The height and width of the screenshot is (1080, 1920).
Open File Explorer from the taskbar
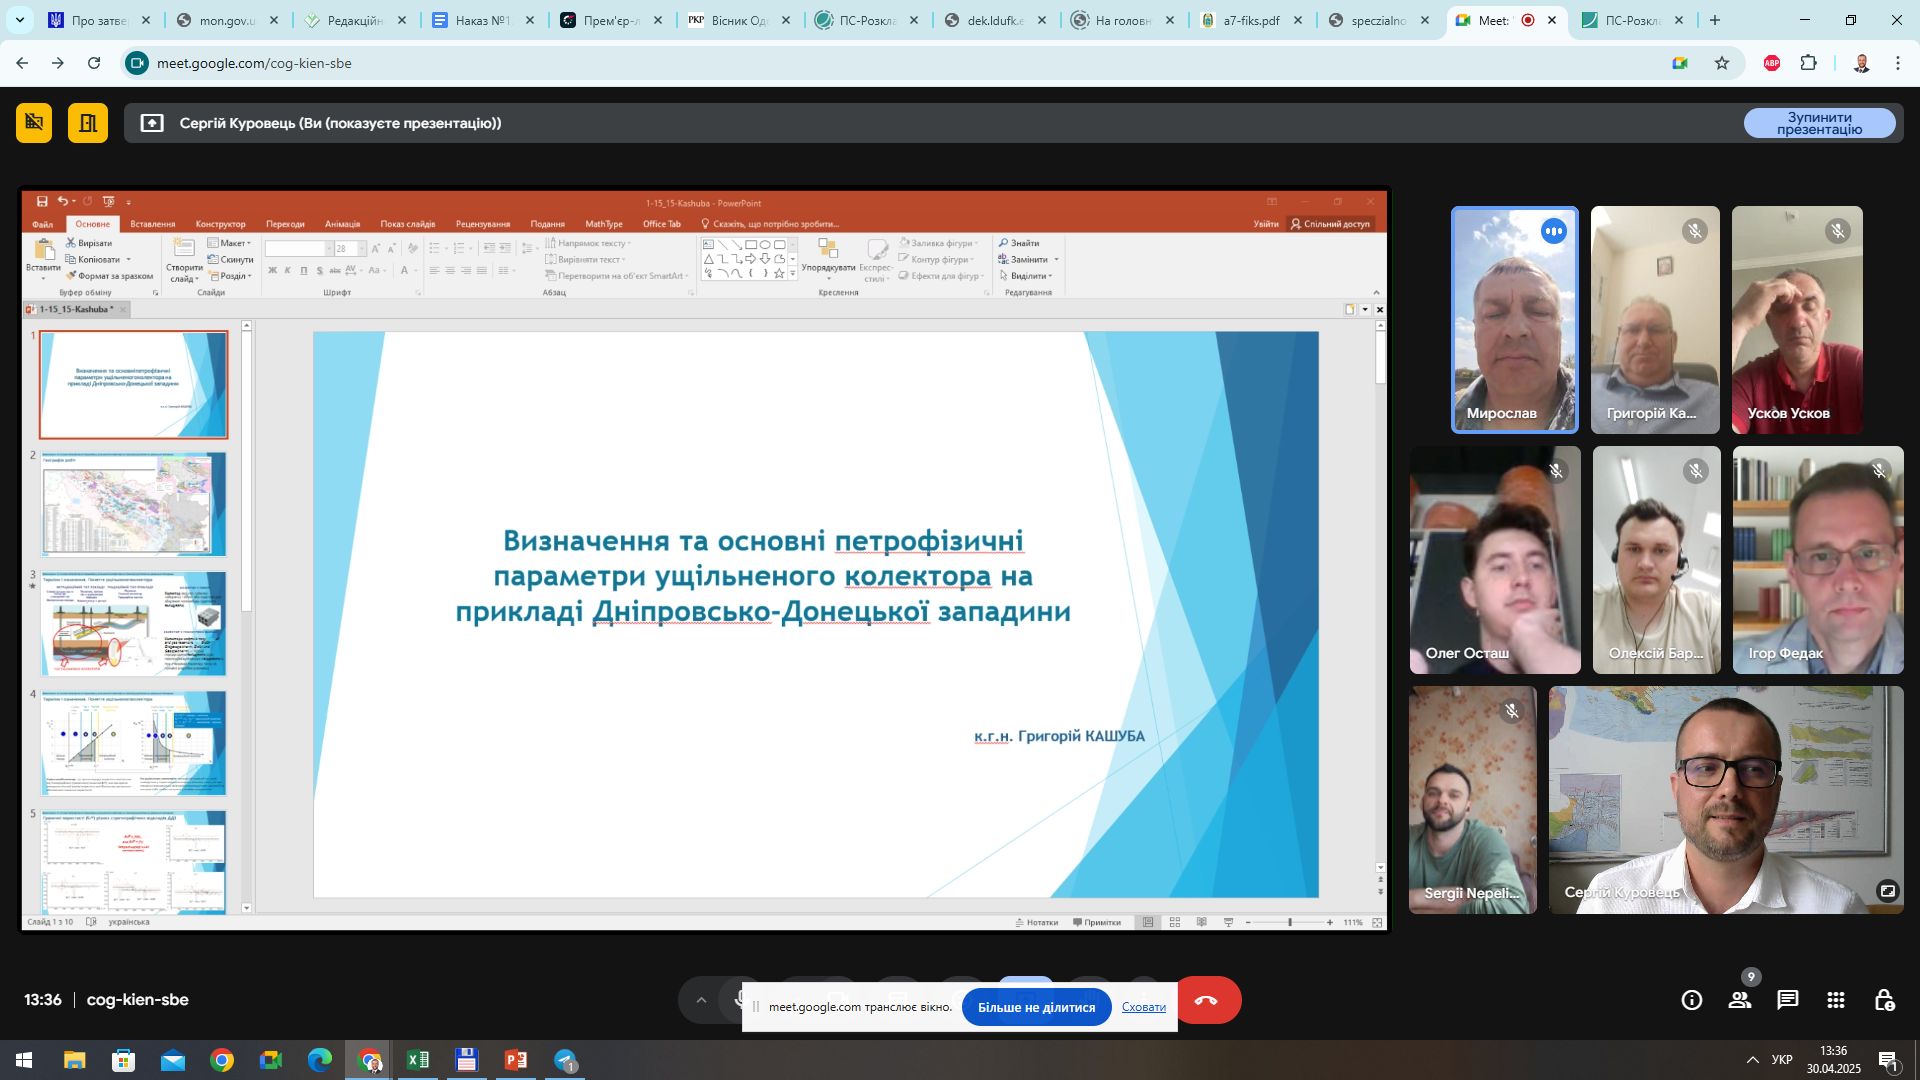click(75, 1060)
